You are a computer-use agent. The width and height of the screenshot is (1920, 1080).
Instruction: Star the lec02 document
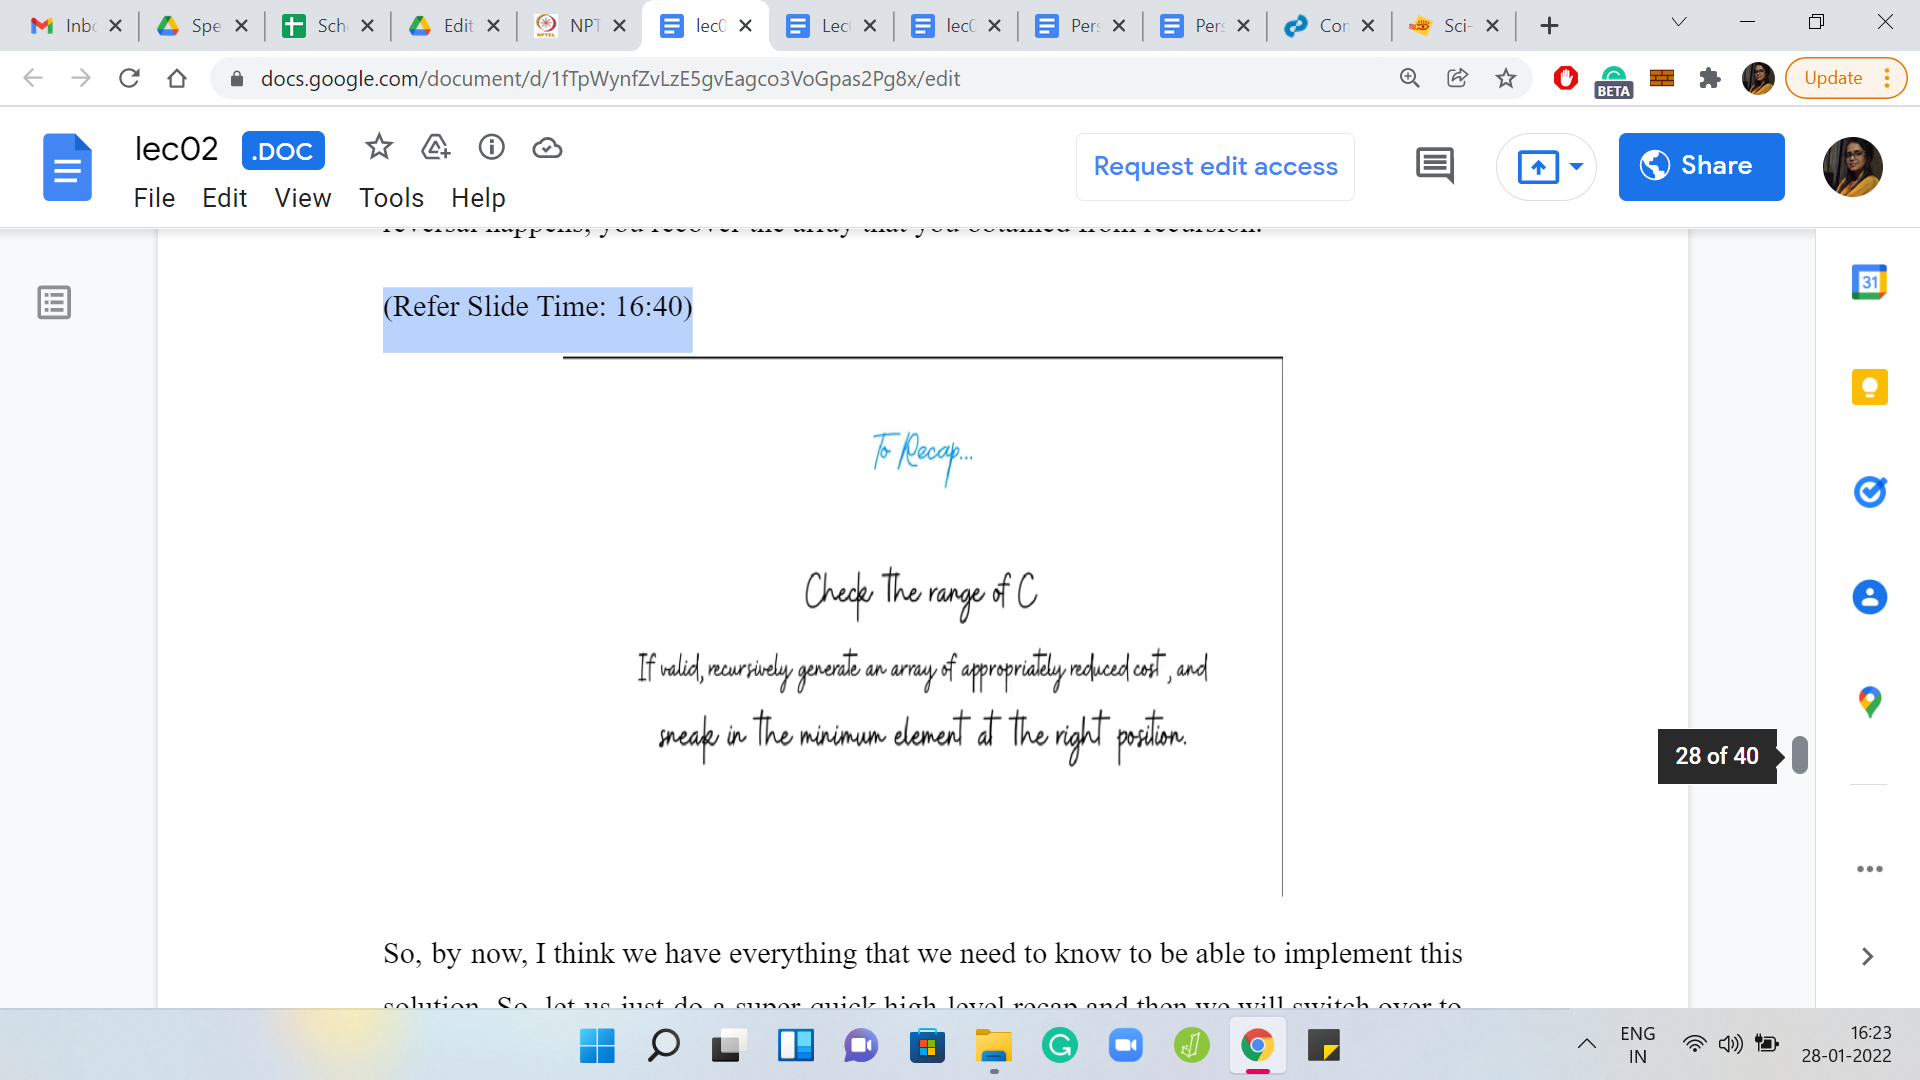coord(378,148)
